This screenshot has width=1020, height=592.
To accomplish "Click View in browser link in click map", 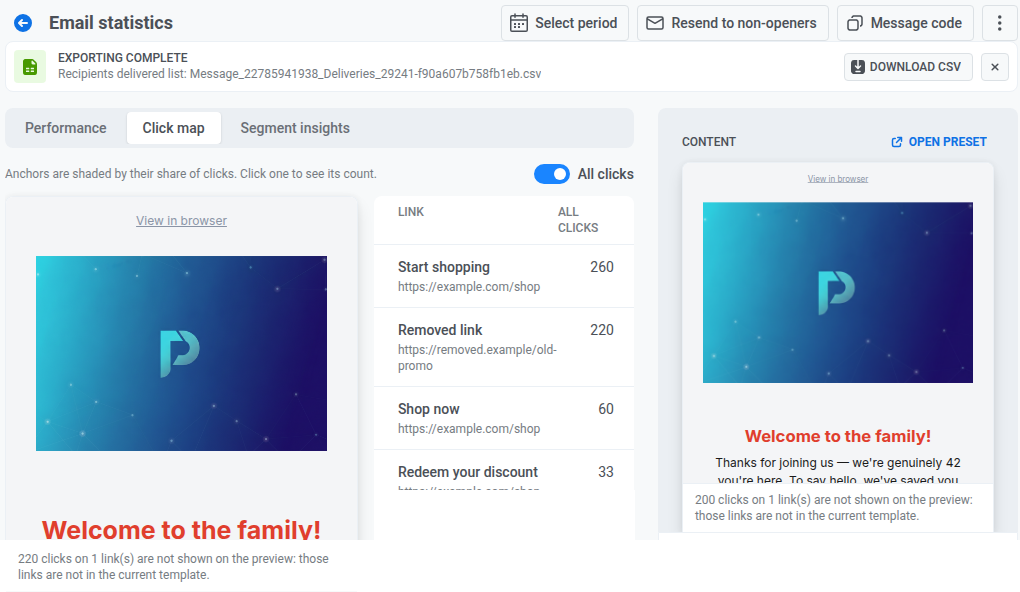I will [x=181, y=221].
